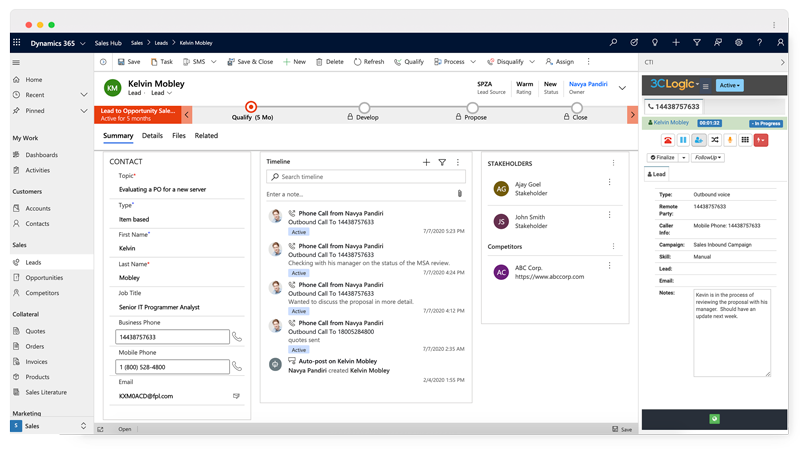Click the Business Phone input field
The width and height of the screenshot is (800, 449).
pos(172,337)
